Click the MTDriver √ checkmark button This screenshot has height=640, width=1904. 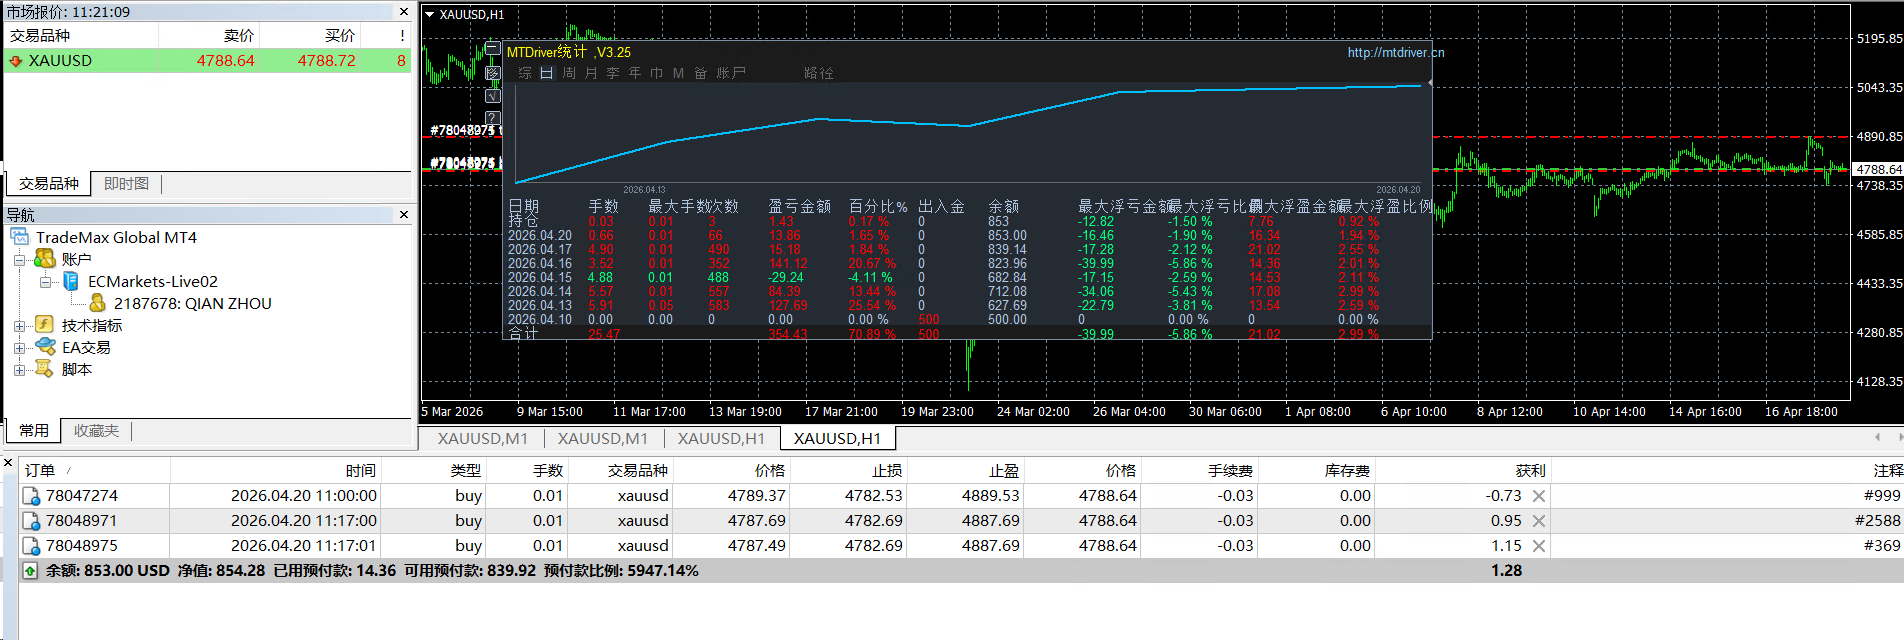[x=493, y=96]
